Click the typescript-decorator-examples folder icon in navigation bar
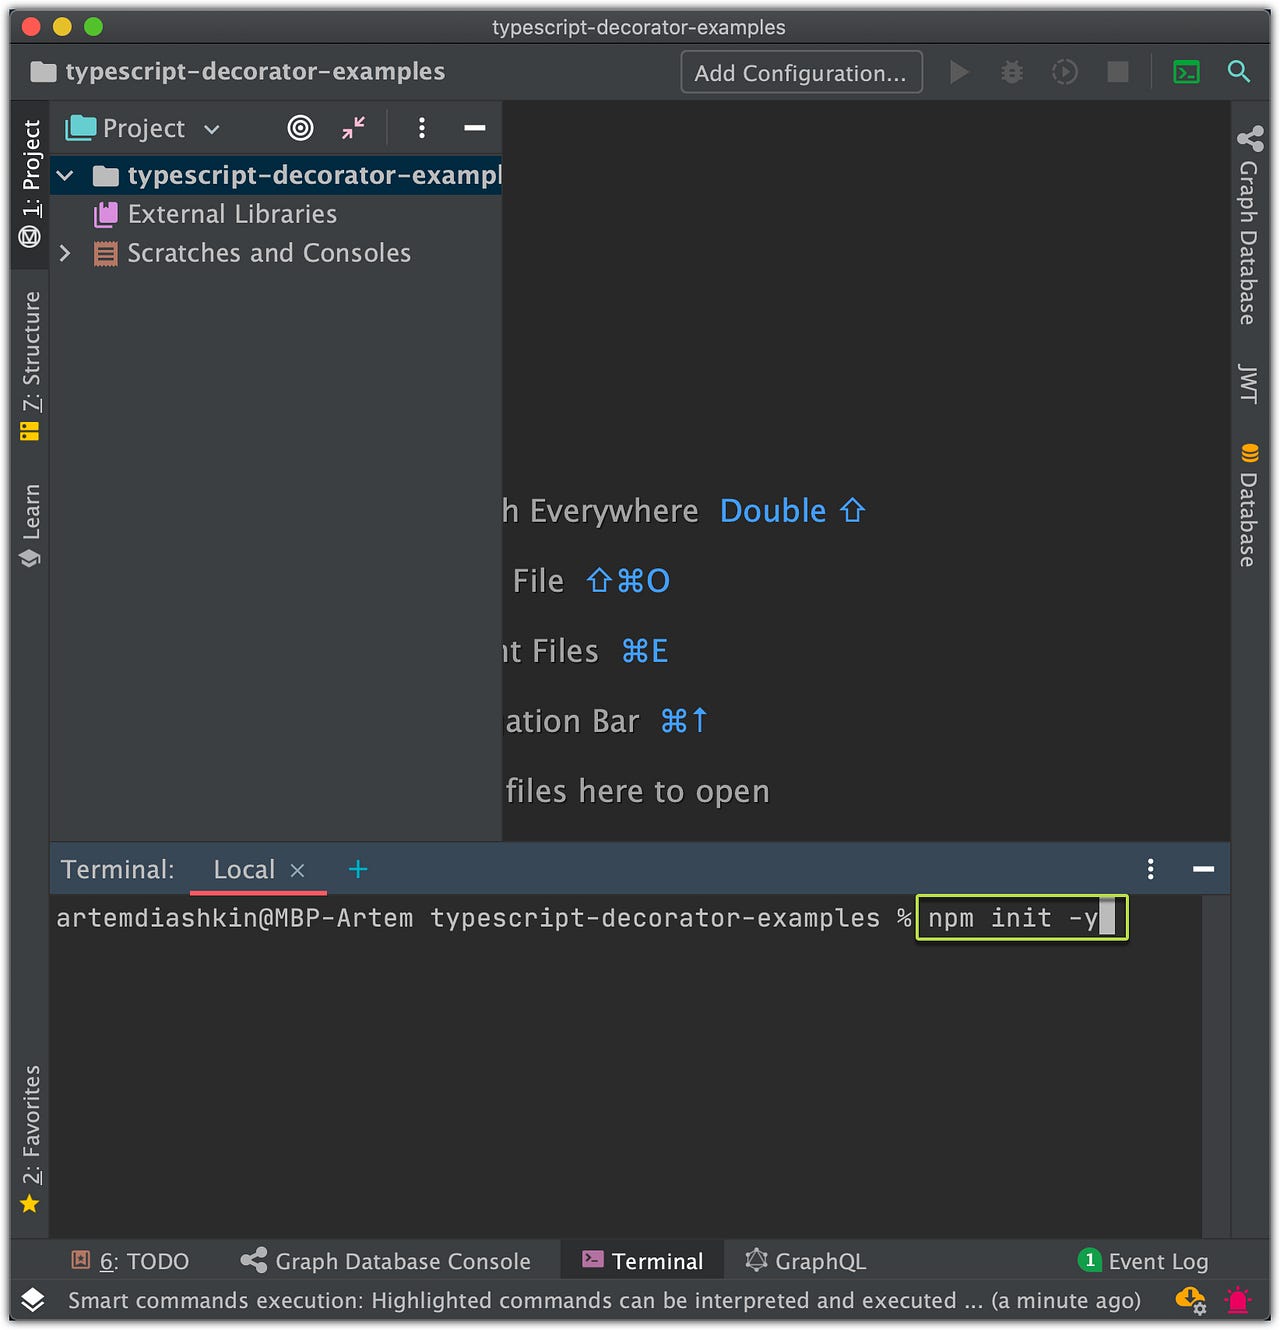Viewport: 1280px width, 1330px height. click(43, 72)
